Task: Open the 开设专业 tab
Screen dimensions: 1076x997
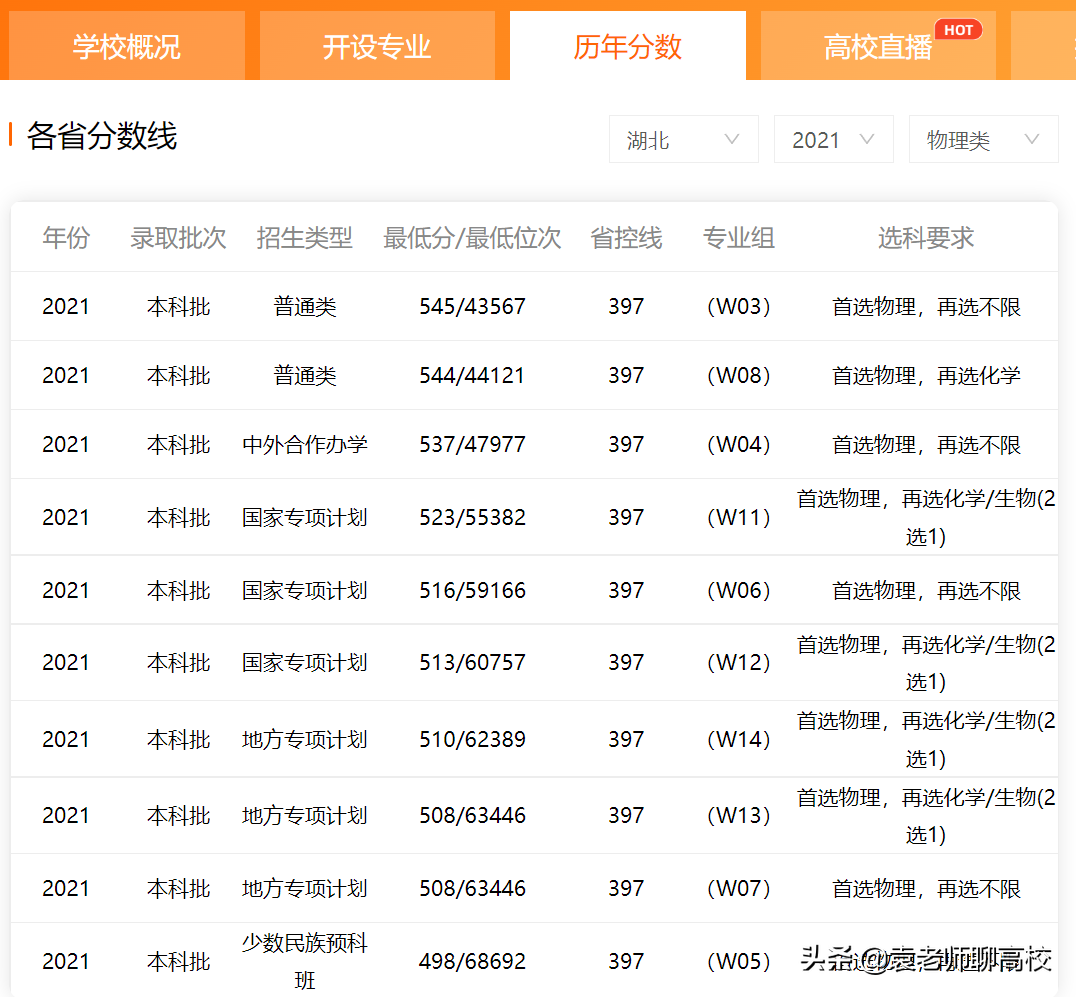Action: click(x=377, y=46)
